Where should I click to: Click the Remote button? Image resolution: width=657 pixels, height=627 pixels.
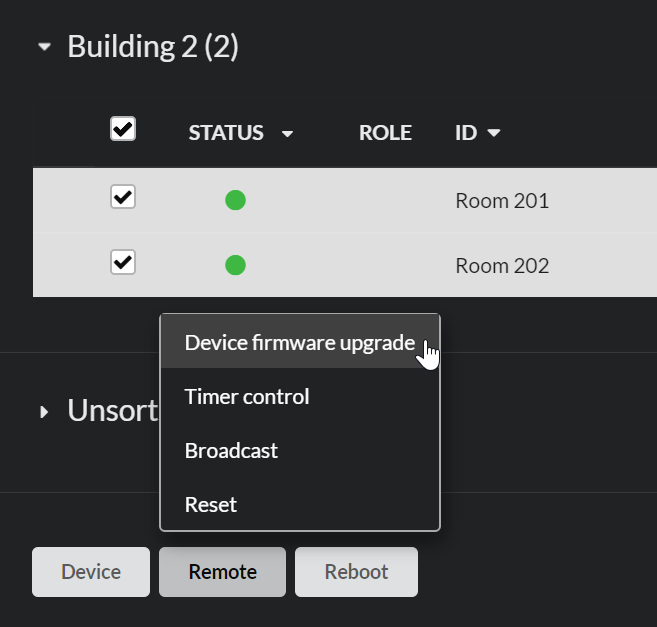[x=222, y=572]
